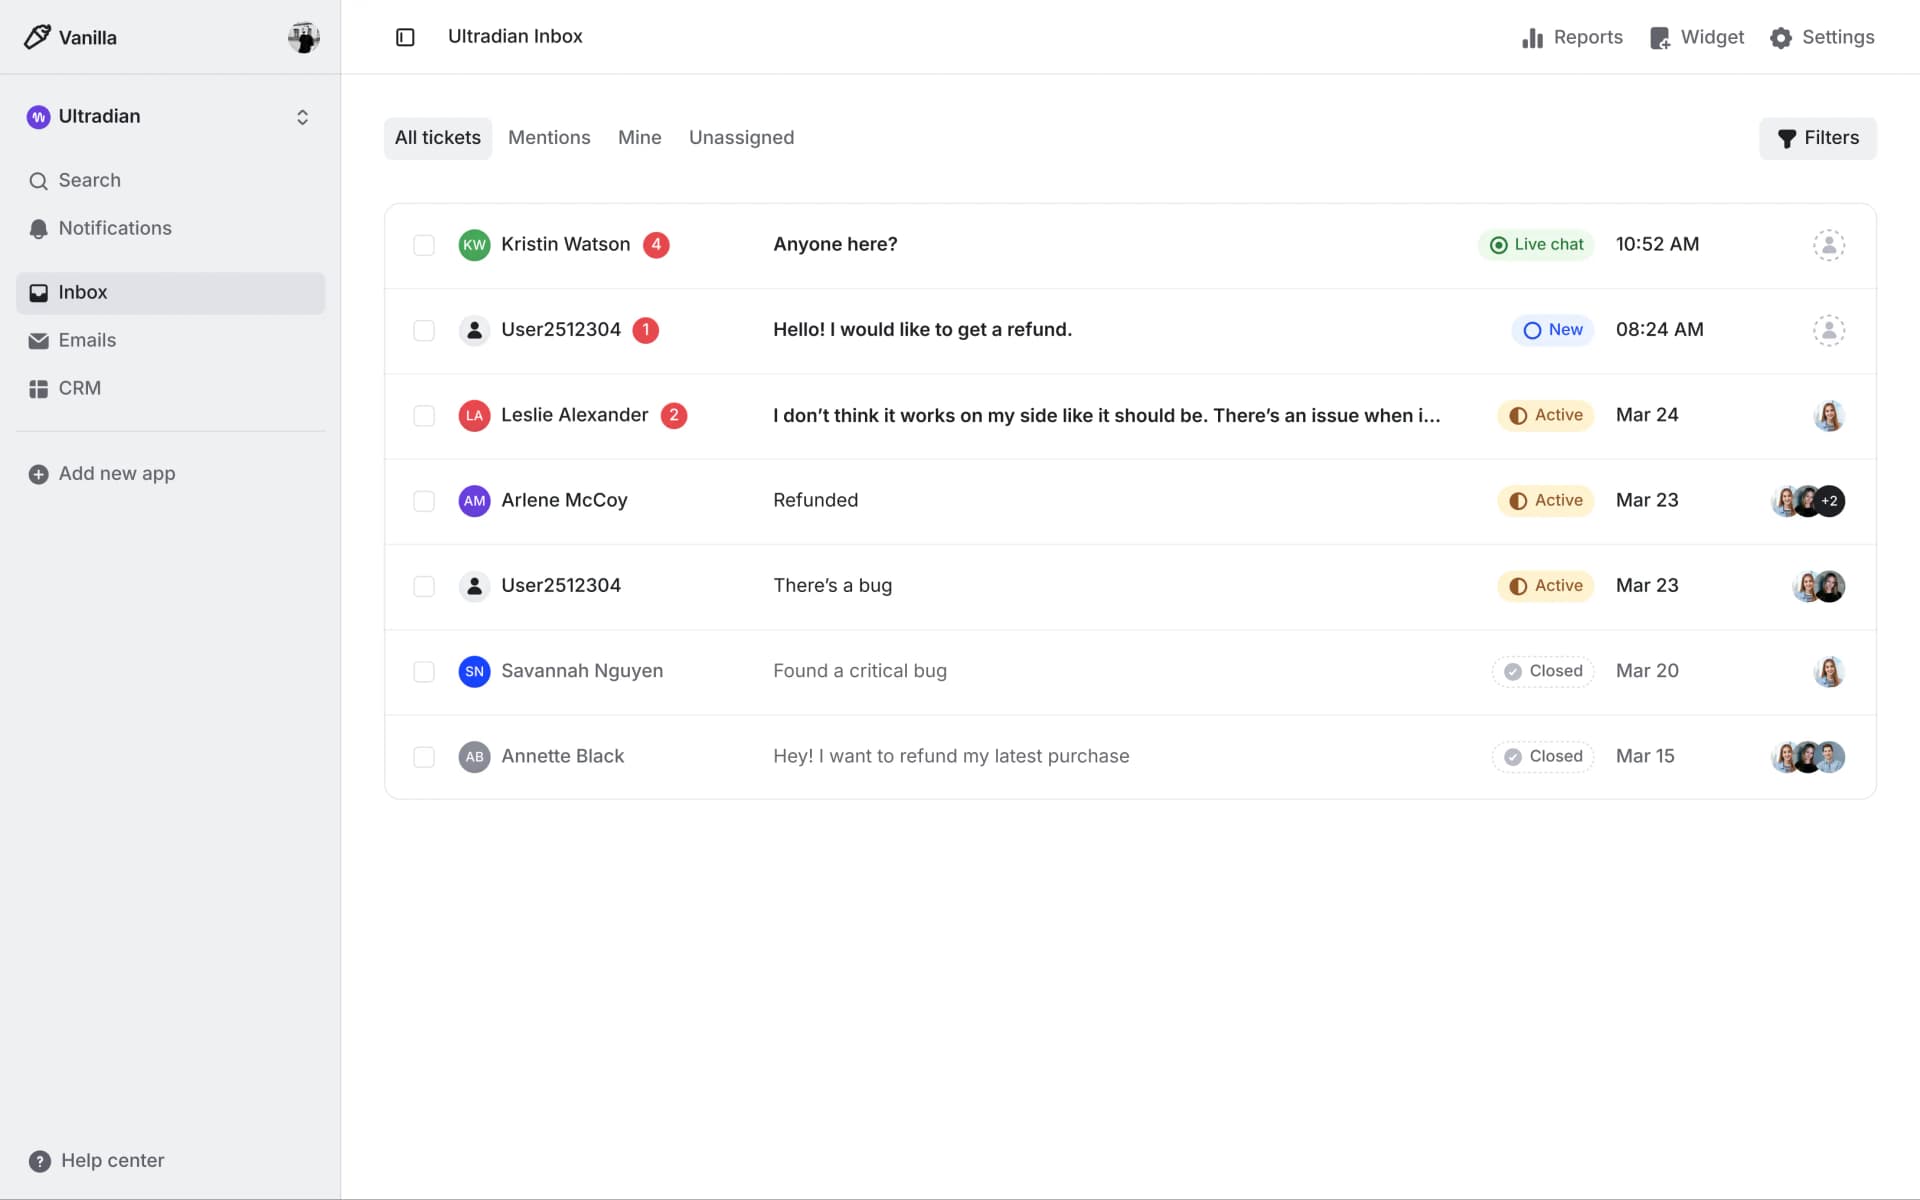
Task: Click Add new app in sidebar
Action: pos(115,473)
